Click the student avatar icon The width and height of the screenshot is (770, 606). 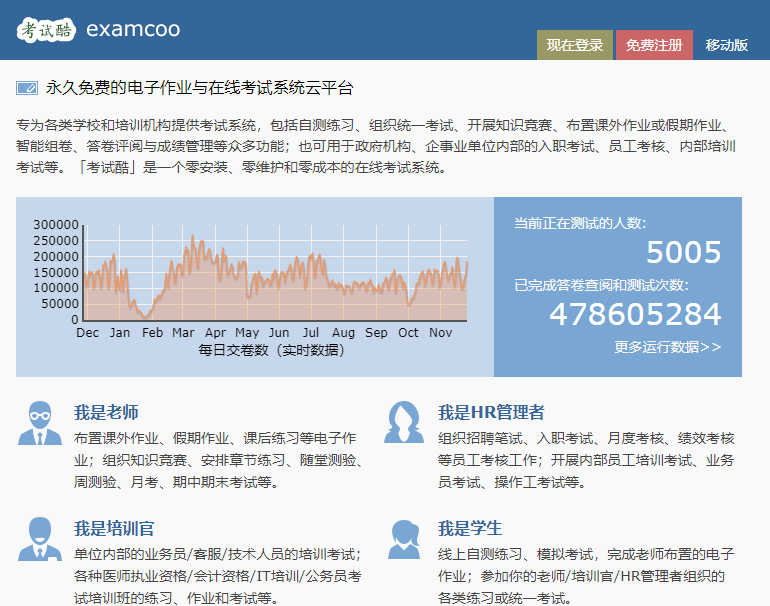(404, 540)
